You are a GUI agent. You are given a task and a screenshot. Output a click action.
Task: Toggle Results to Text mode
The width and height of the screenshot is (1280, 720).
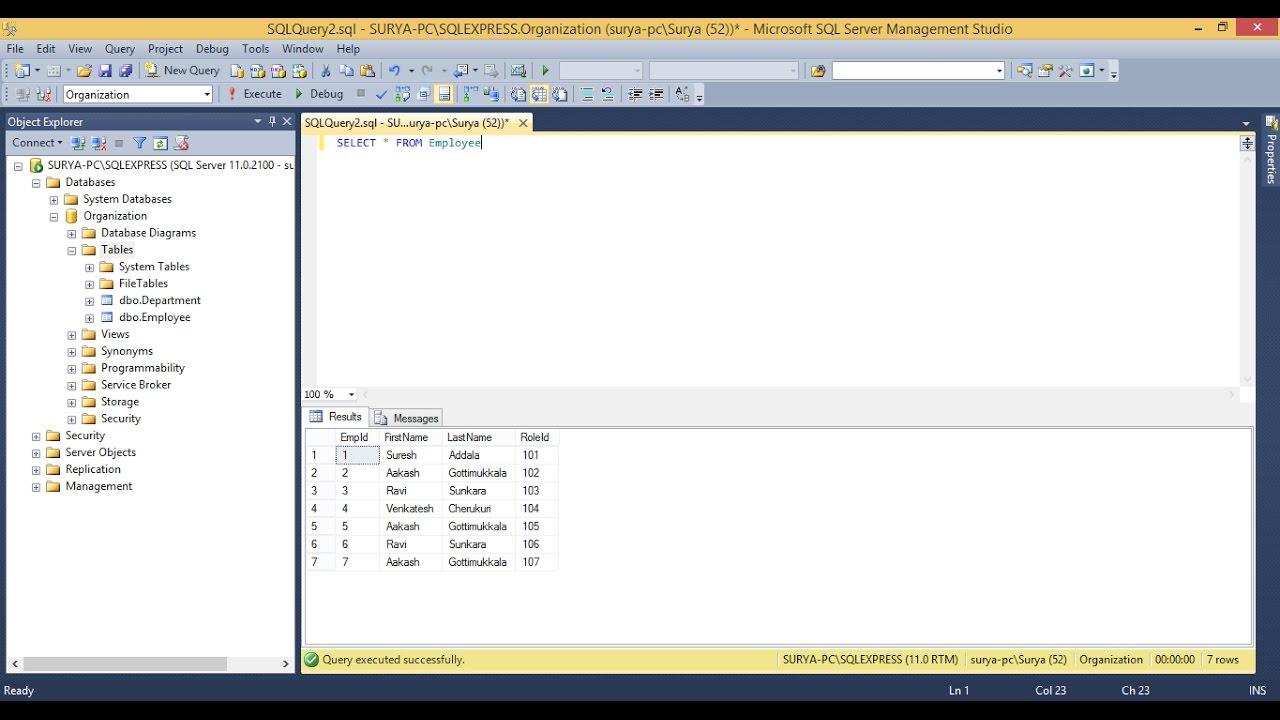tap(518, 94)
